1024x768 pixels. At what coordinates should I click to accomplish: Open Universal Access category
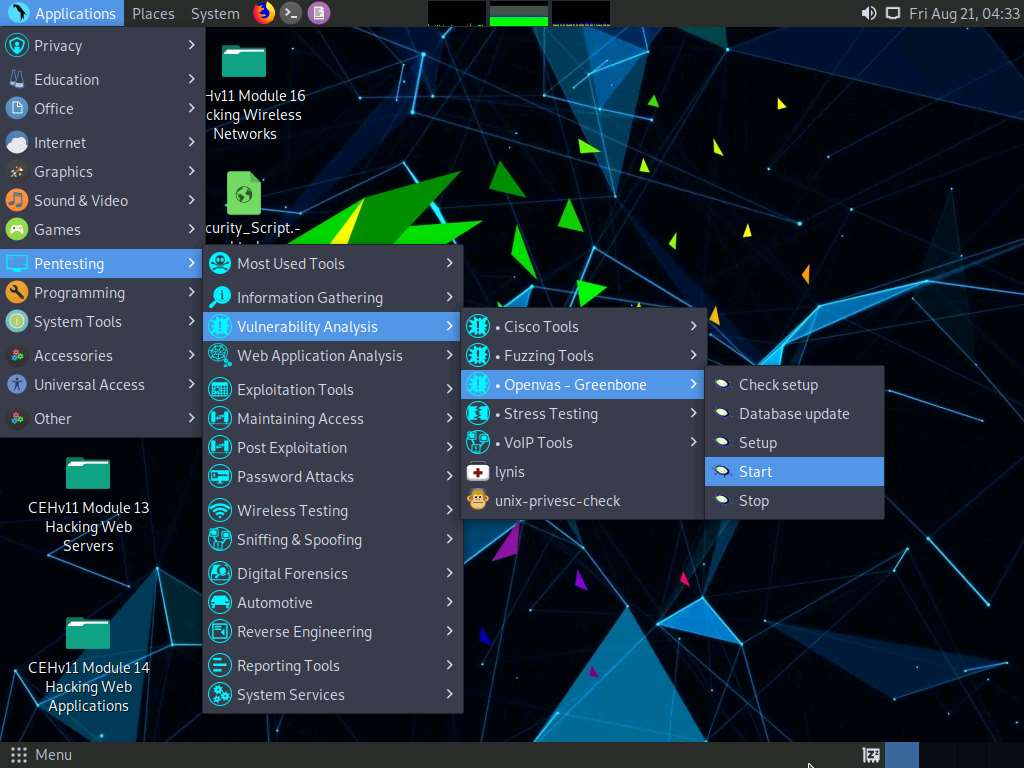click(x=102, y=385)
